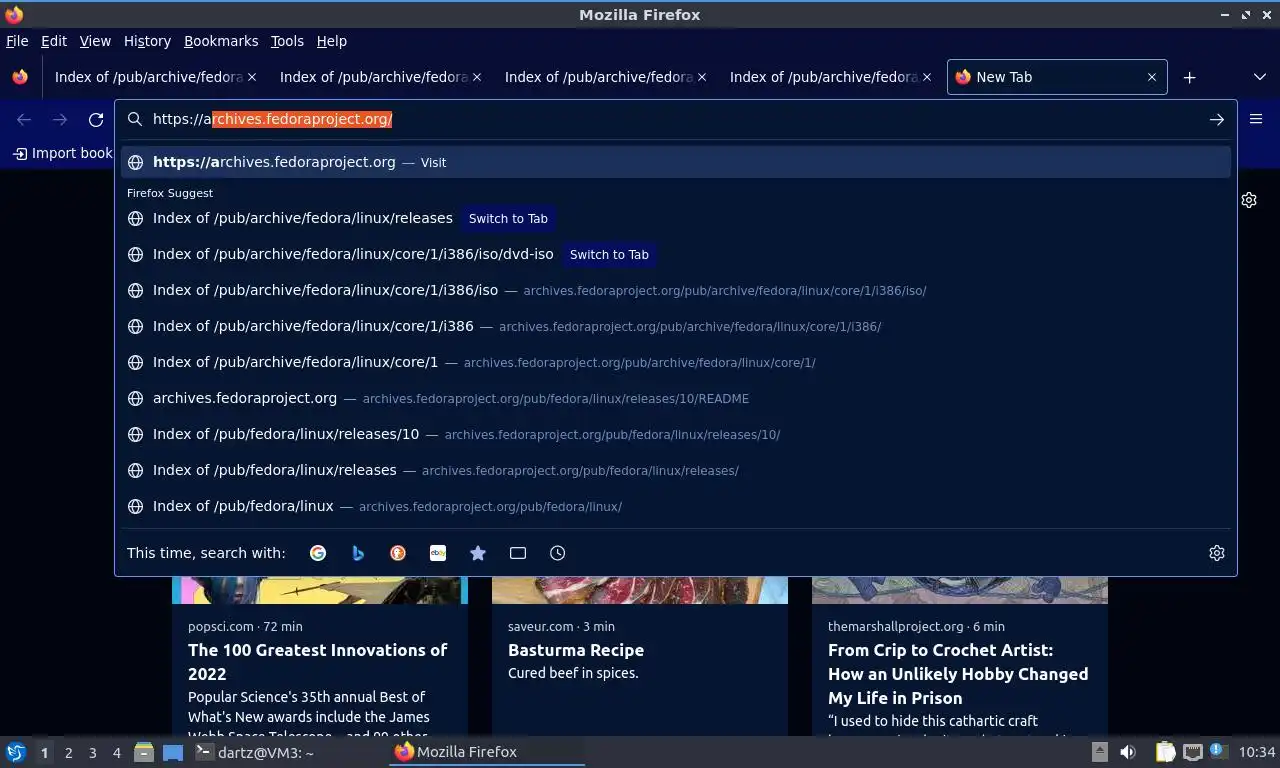
Task: Open the Tools menu
Action: click(x=287, y=41)
